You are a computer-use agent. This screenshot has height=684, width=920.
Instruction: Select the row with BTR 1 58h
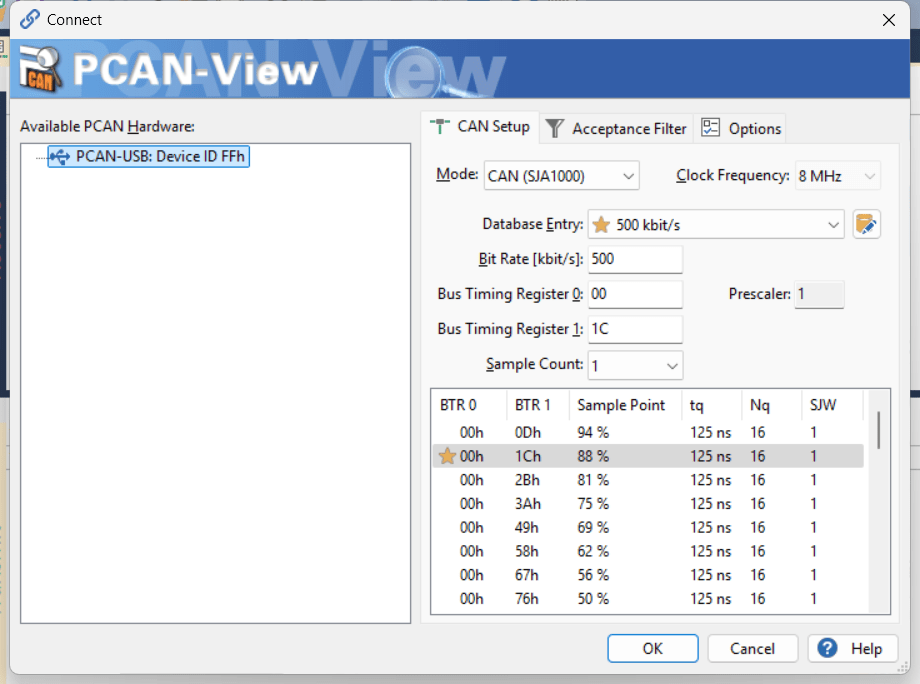[648, 551]
